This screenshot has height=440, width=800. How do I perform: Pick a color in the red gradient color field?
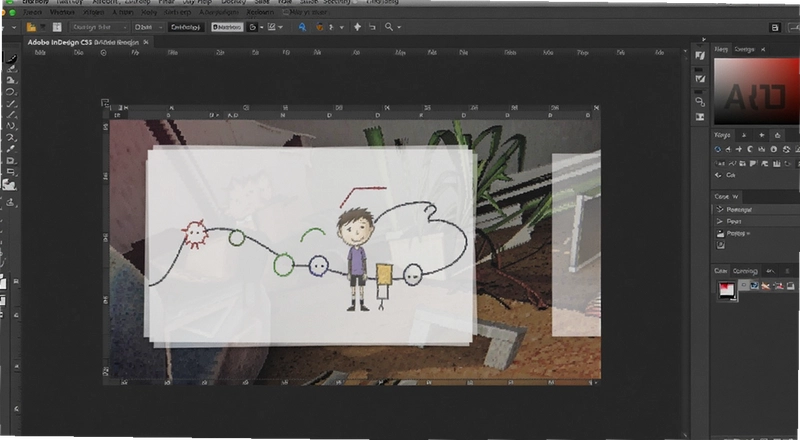click(757, 91)
